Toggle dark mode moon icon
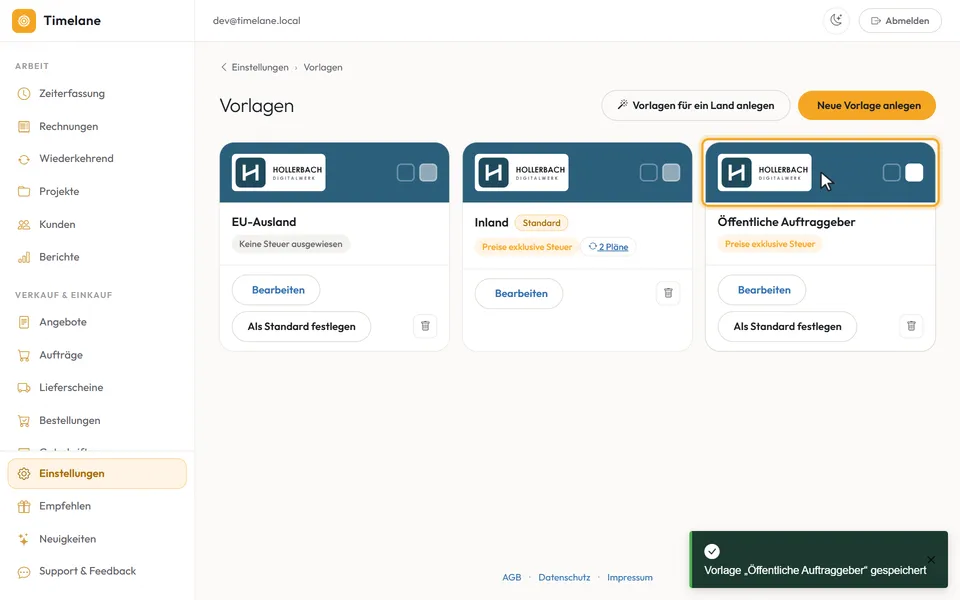The image size is (960, 600). [836, 20]
